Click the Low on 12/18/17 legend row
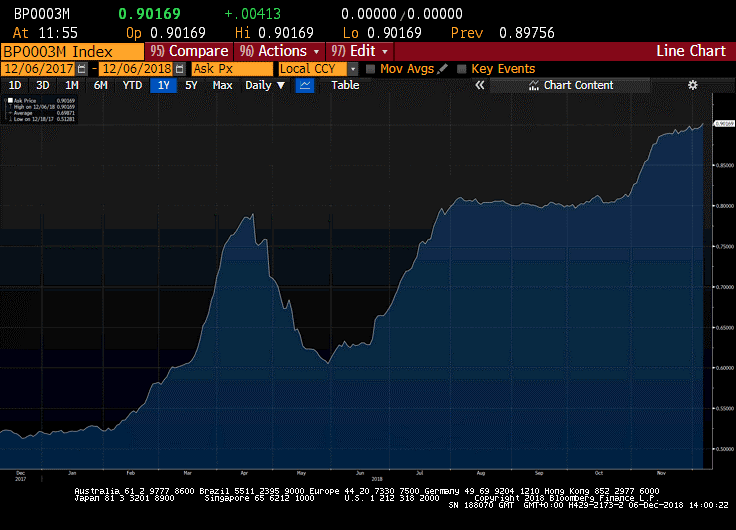Screen dimensions: 736x530 tap(41, 119)
